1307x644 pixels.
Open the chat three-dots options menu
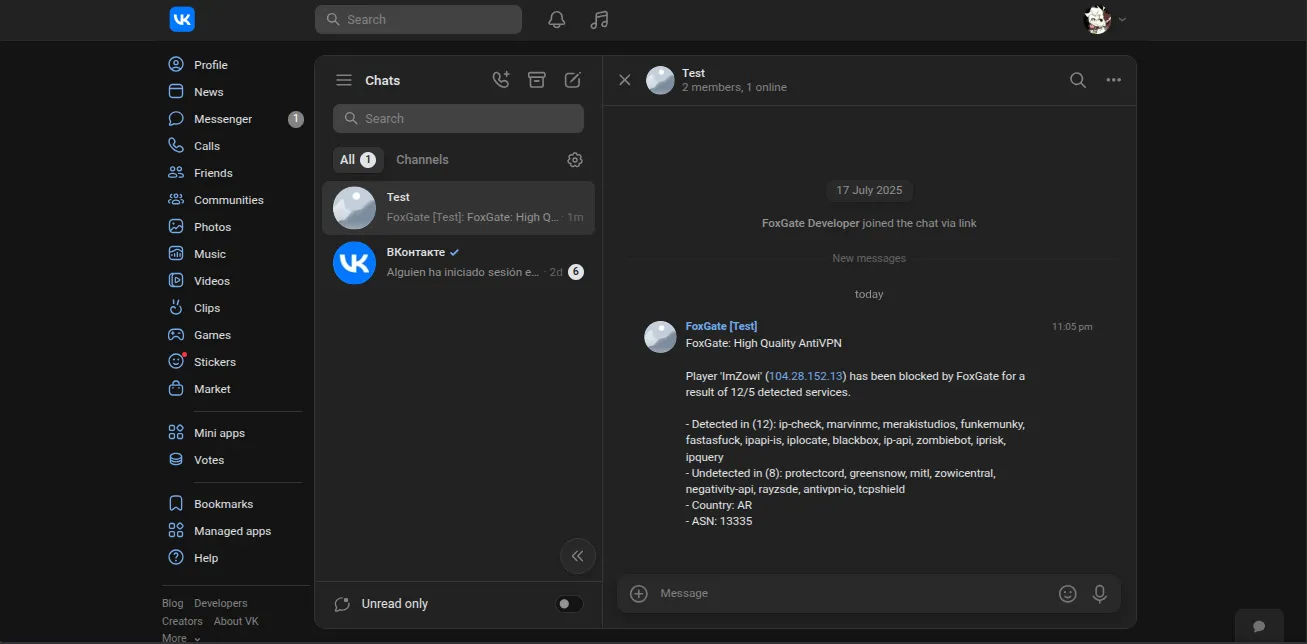pyautogui.click(x=1114, y=80)
